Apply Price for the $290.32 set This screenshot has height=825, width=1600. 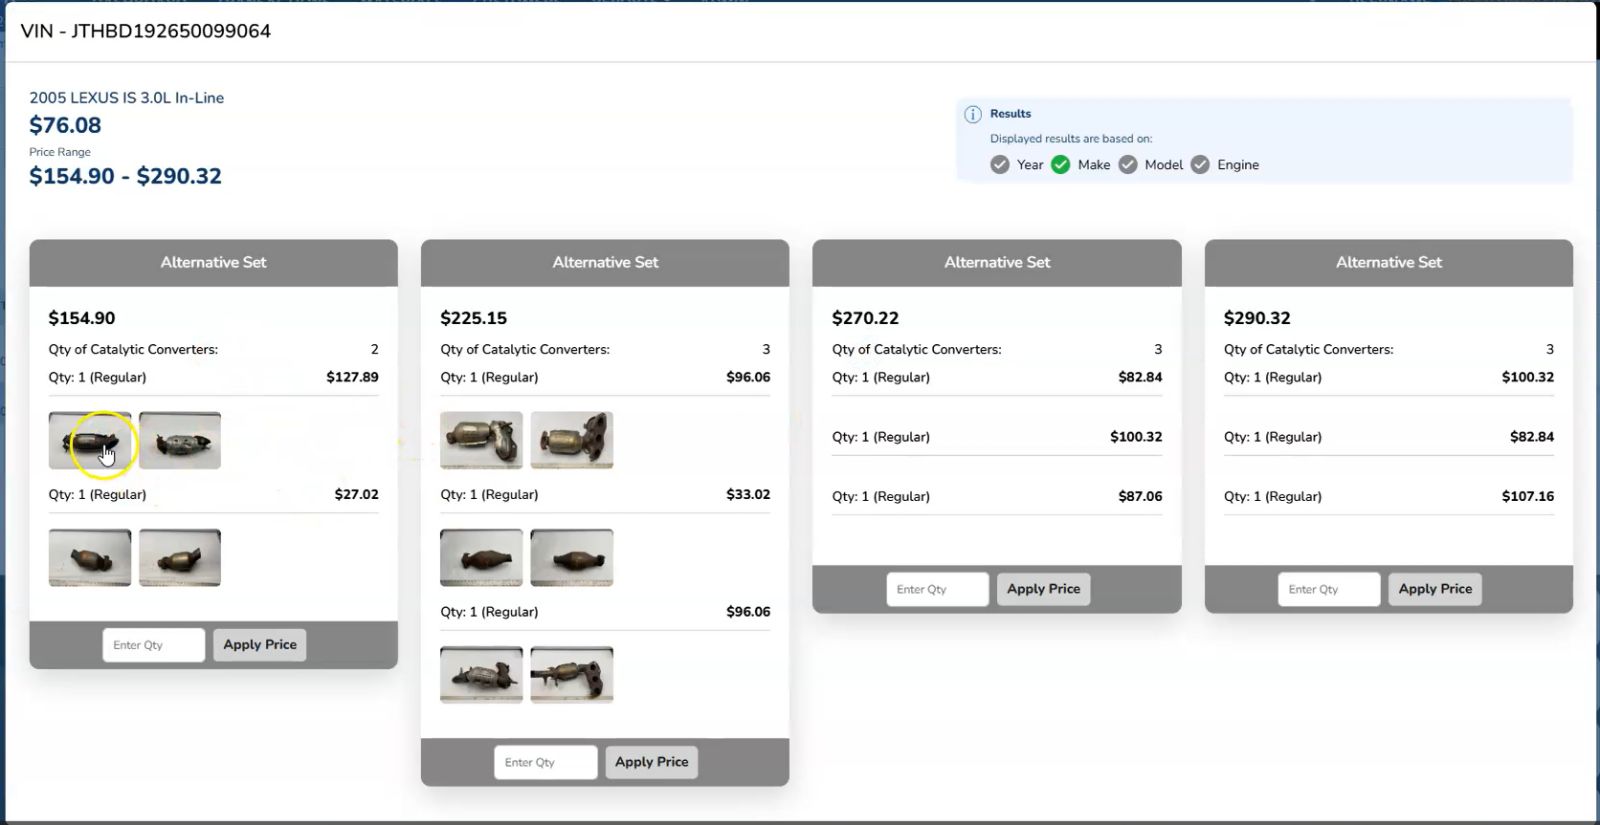coord(1436,589)
